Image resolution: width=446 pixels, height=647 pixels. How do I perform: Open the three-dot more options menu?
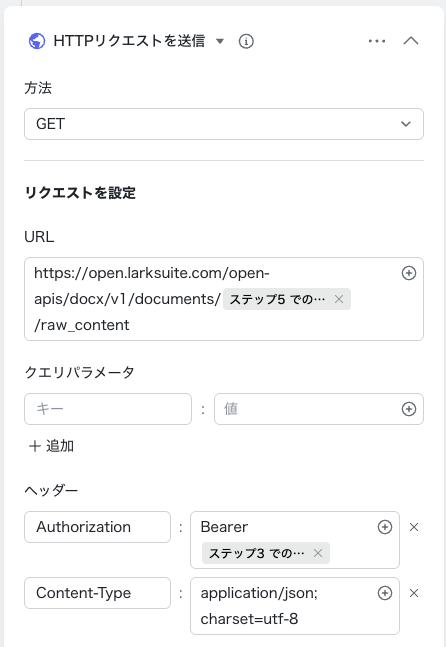(x=377, y=41)
